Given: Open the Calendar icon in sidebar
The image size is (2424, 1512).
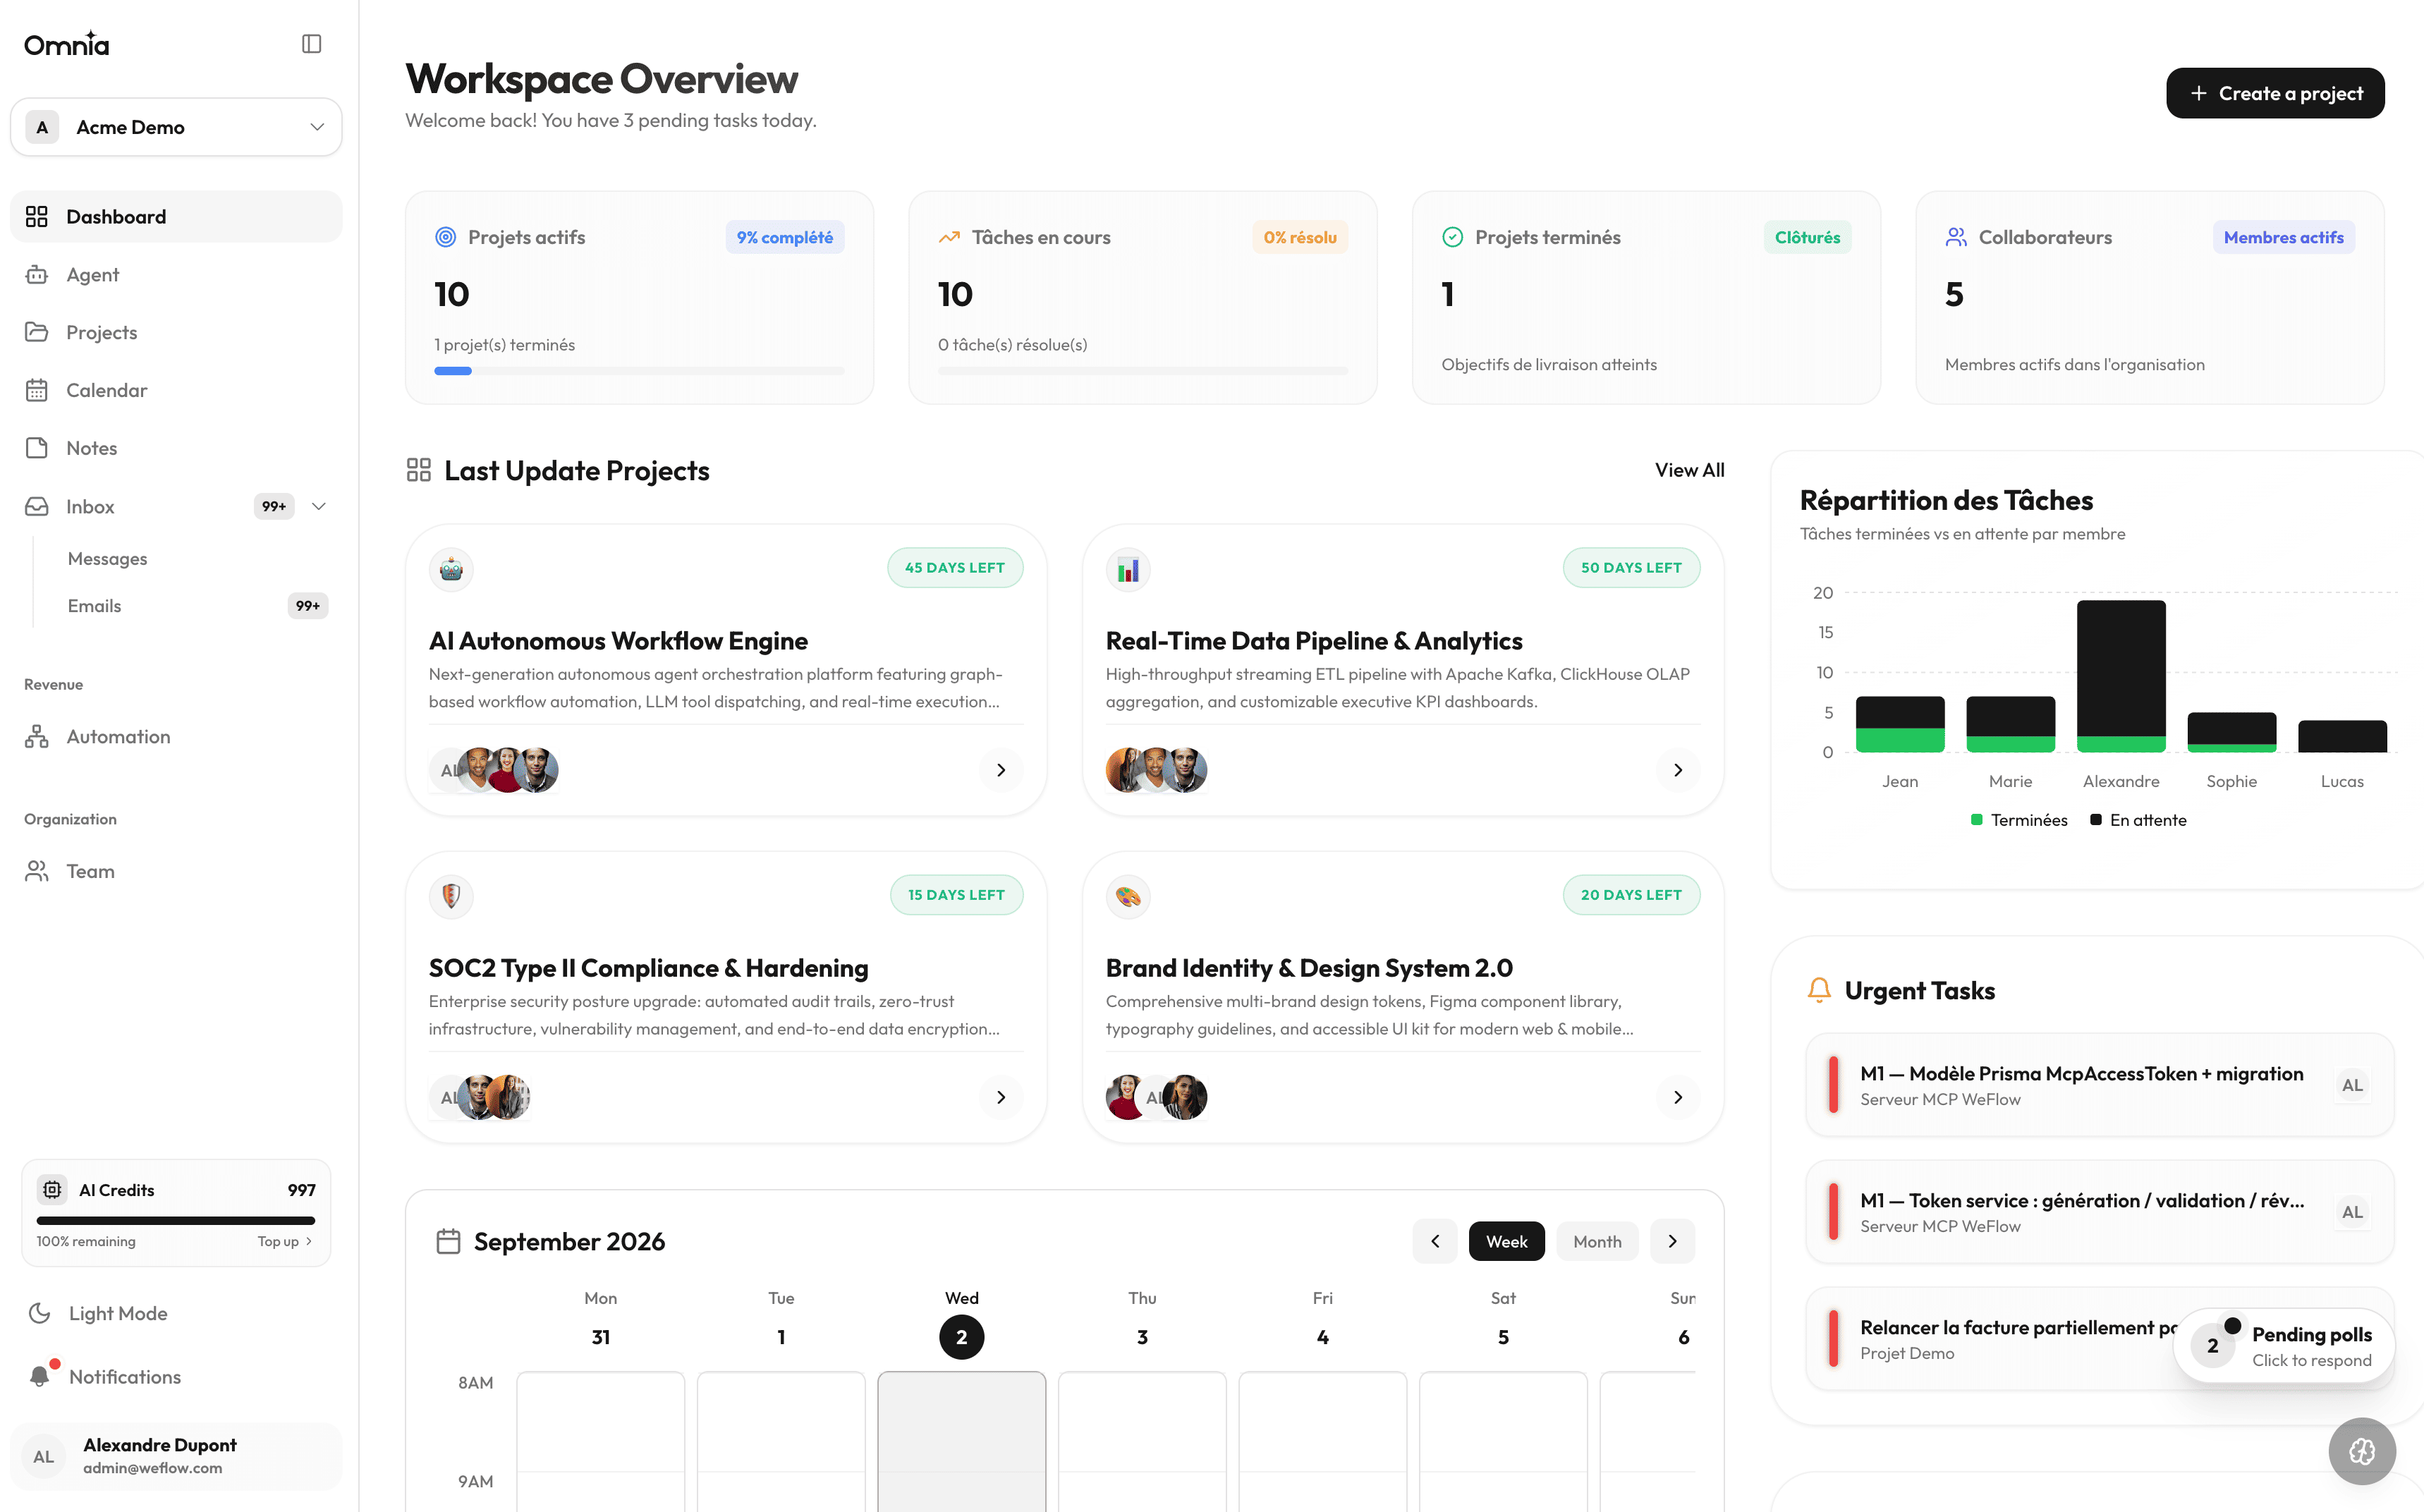Looking at the screenshot, I should pos(37,390).
